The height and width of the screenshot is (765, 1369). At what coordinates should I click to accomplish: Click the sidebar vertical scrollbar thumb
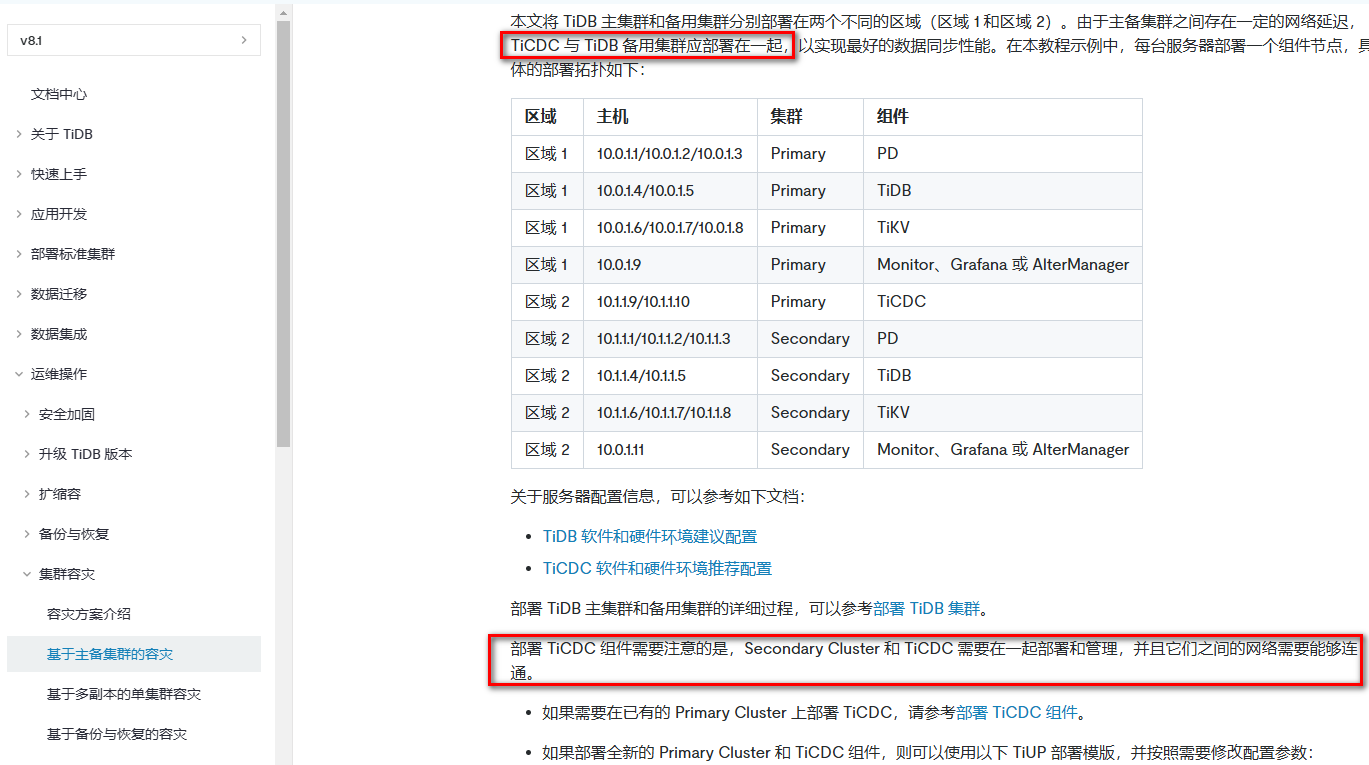283,232
